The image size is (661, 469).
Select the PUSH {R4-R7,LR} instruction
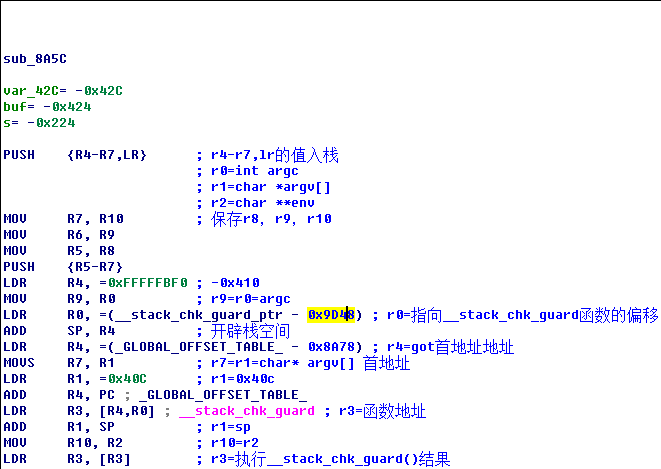(75, 155)
